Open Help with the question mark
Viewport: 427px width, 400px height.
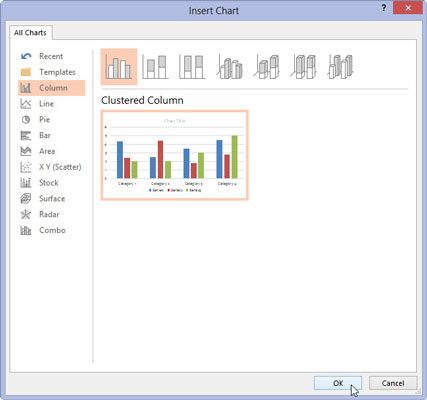tap(384, 8)
